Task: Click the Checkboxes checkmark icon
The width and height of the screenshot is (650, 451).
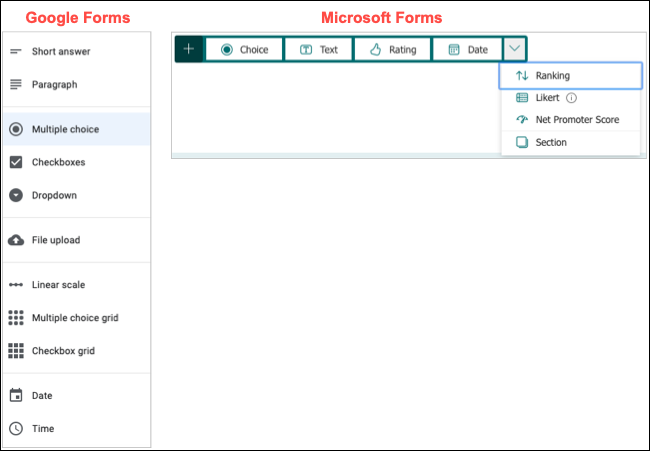Action: [x=16, y=162]
